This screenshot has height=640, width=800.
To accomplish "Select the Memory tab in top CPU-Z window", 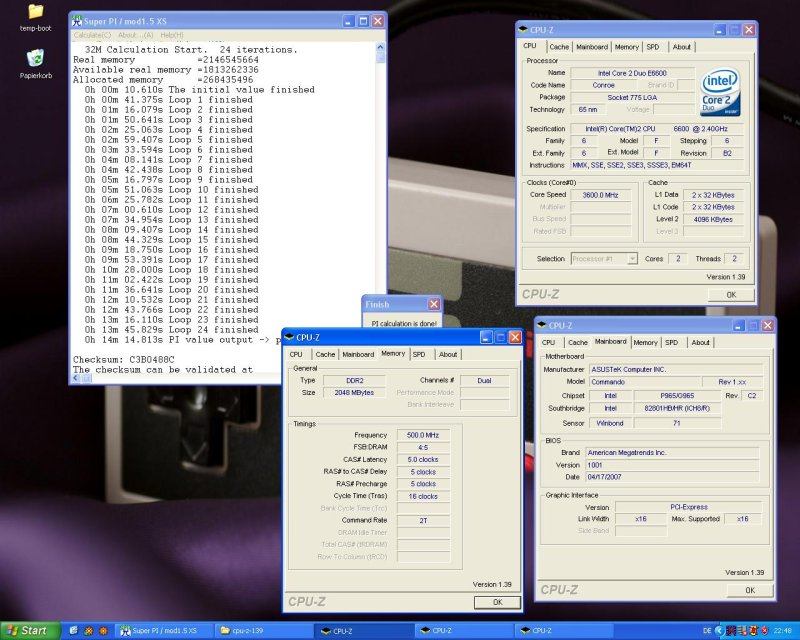I will 627,47.
